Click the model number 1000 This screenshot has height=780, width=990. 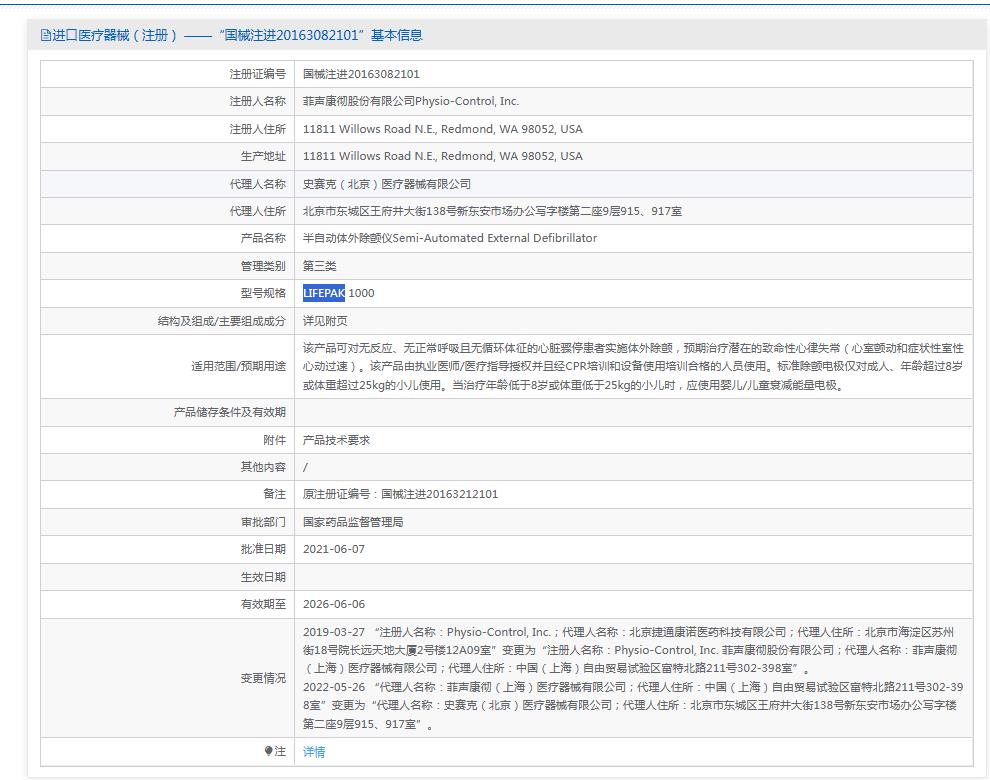tap(361, 293)
